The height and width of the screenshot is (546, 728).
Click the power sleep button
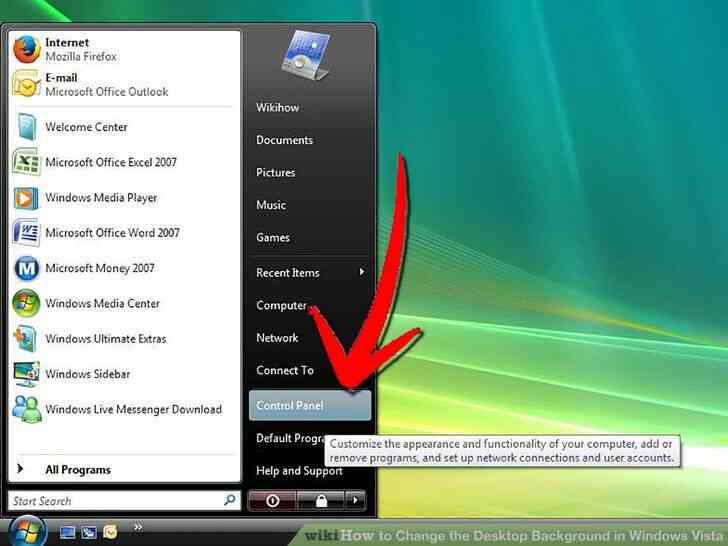point(273,500)
